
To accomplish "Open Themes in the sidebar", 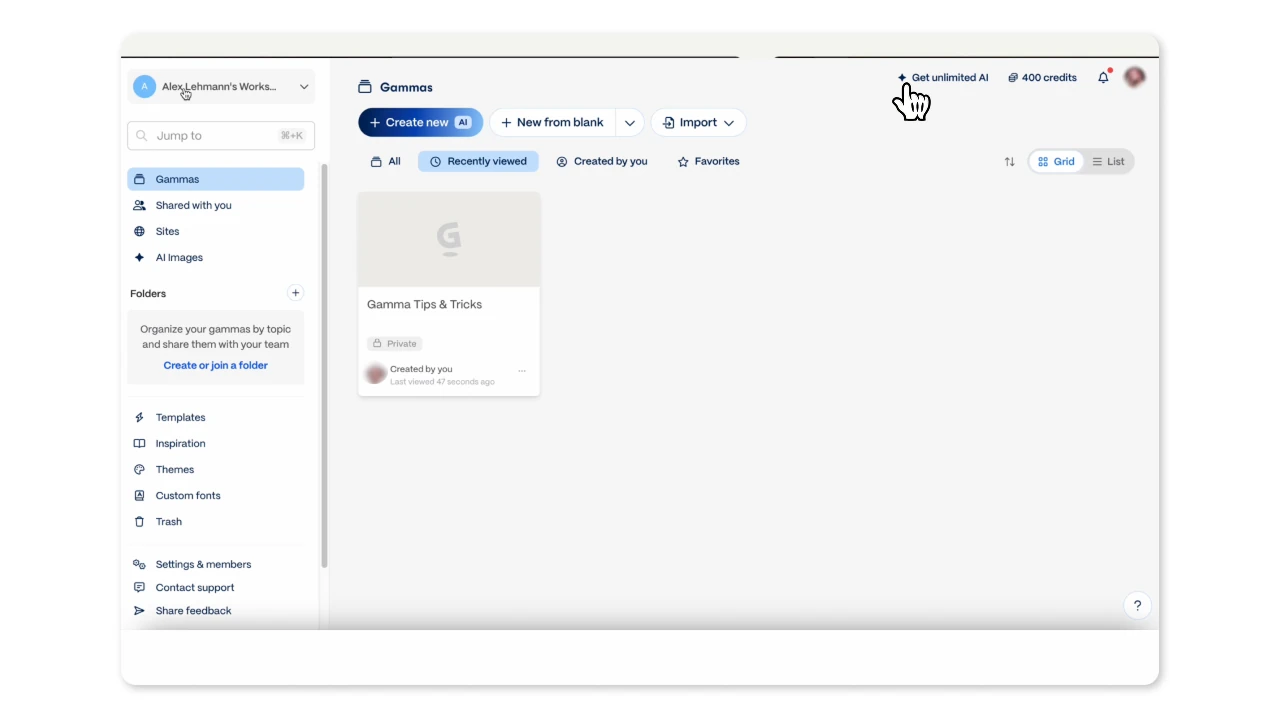I will pos(216,469).
